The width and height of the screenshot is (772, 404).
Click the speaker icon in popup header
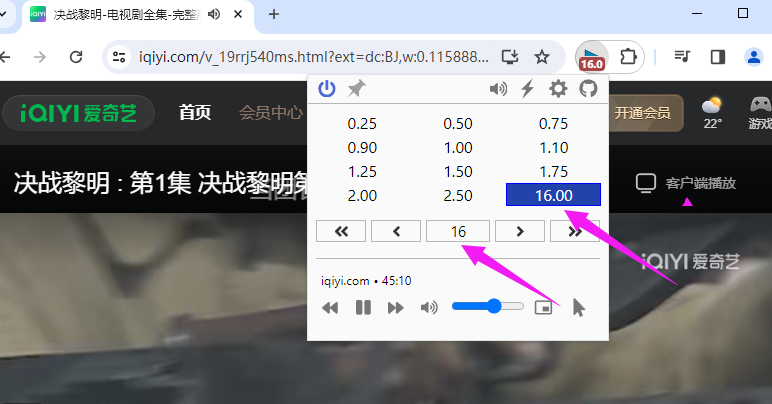(498, 89)
